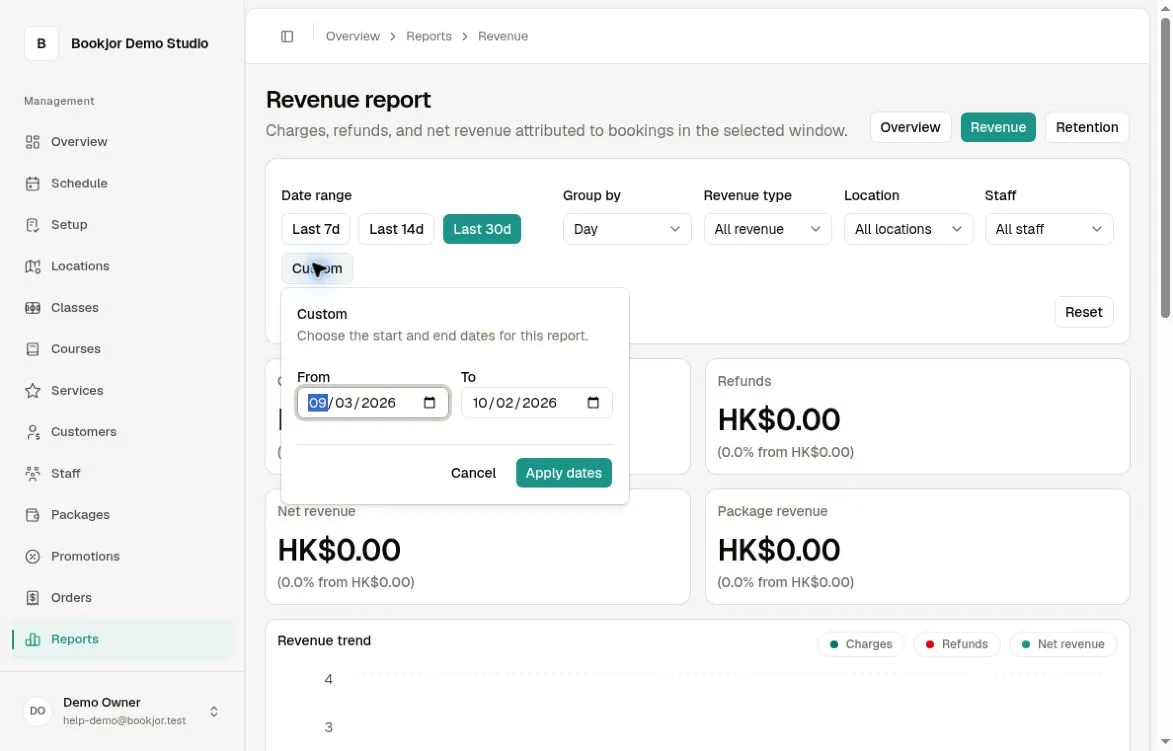Click Cancel in the Custom popup

(474, 473)
